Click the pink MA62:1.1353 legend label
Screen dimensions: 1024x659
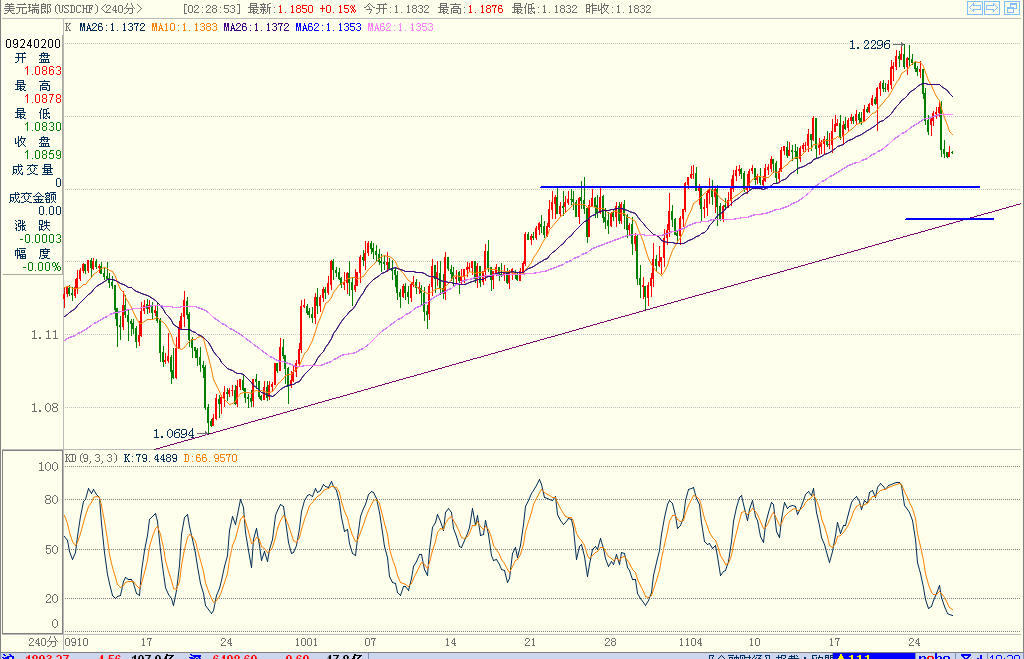click(x=400, y=27)
